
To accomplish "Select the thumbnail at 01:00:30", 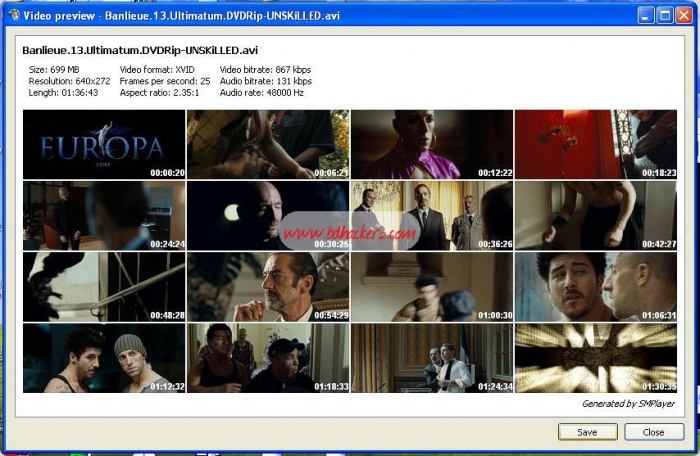I will (432, 287).
